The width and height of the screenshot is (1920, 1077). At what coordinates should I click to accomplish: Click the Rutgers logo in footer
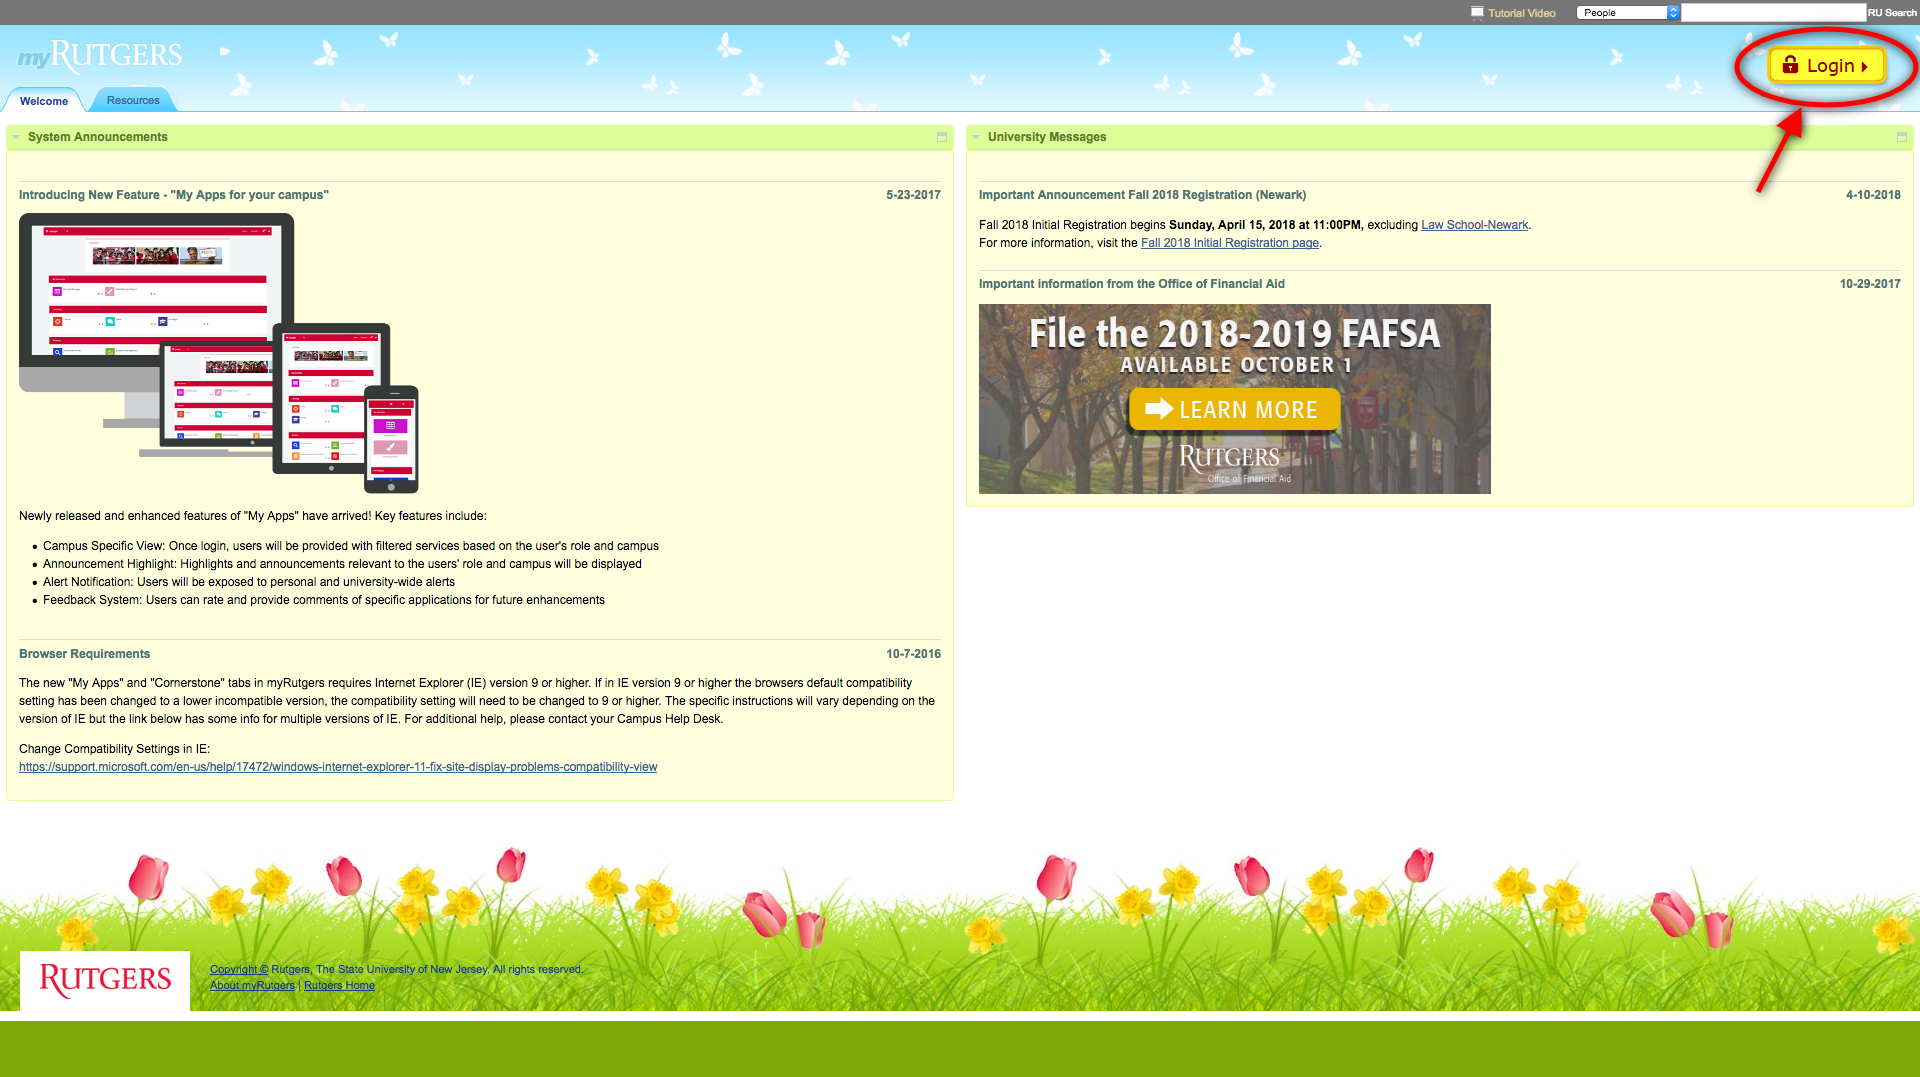point(105,980)
